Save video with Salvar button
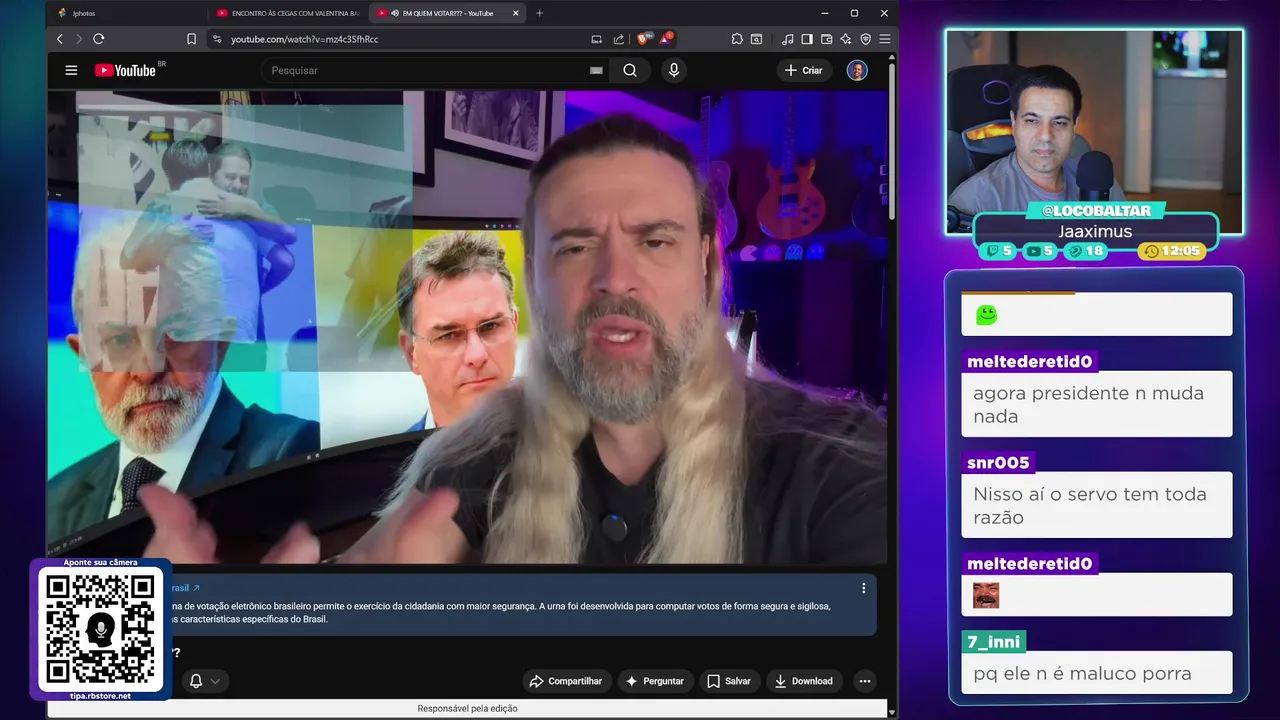Viewport: 1280px width, 720px height. pos(728,681)
